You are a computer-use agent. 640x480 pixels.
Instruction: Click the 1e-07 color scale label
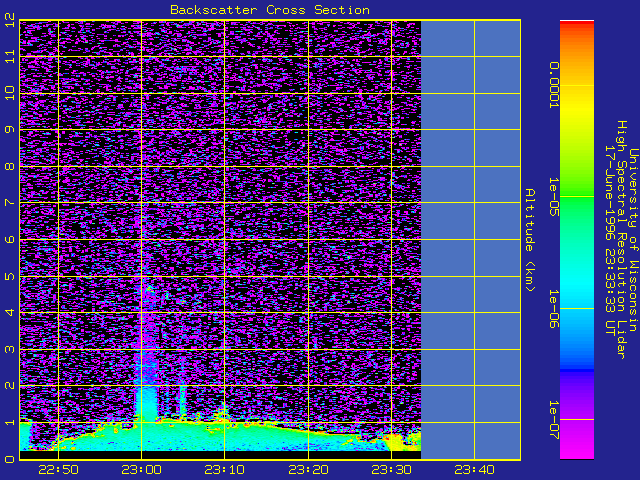point(553,420)
